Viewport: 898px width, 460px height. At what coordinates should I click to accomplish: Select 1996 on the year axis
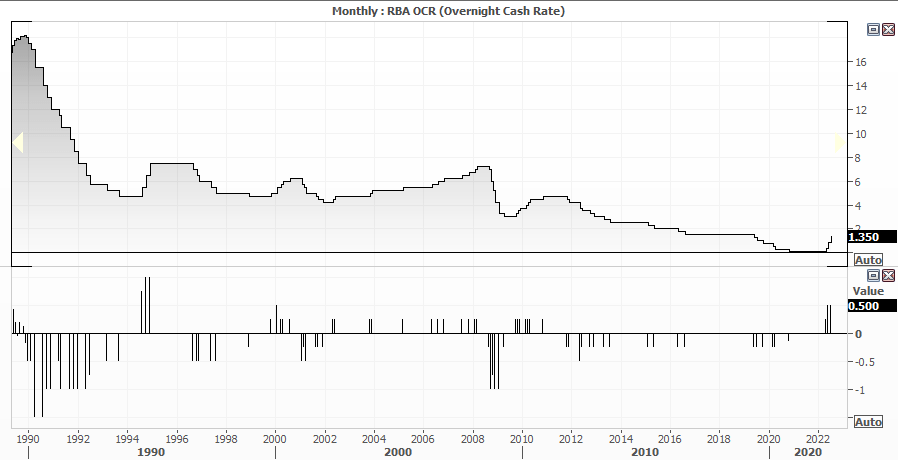(176, 439)
